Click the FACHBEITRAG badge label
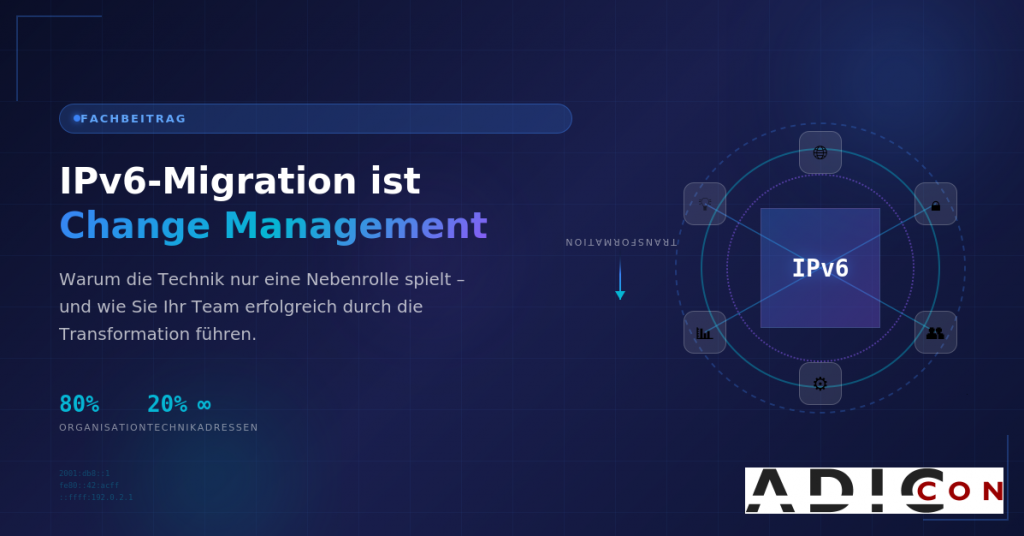1024x536 pixels. (x=134, y=119)
